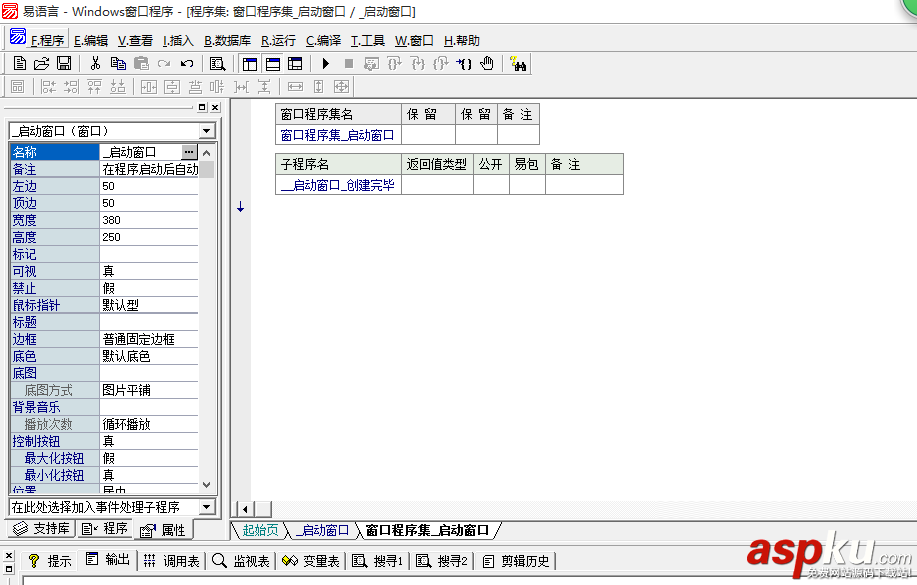Viewport: 917px width, 585px height.
Task: Click the Cut scissors icon
Action: click(95, 63)
